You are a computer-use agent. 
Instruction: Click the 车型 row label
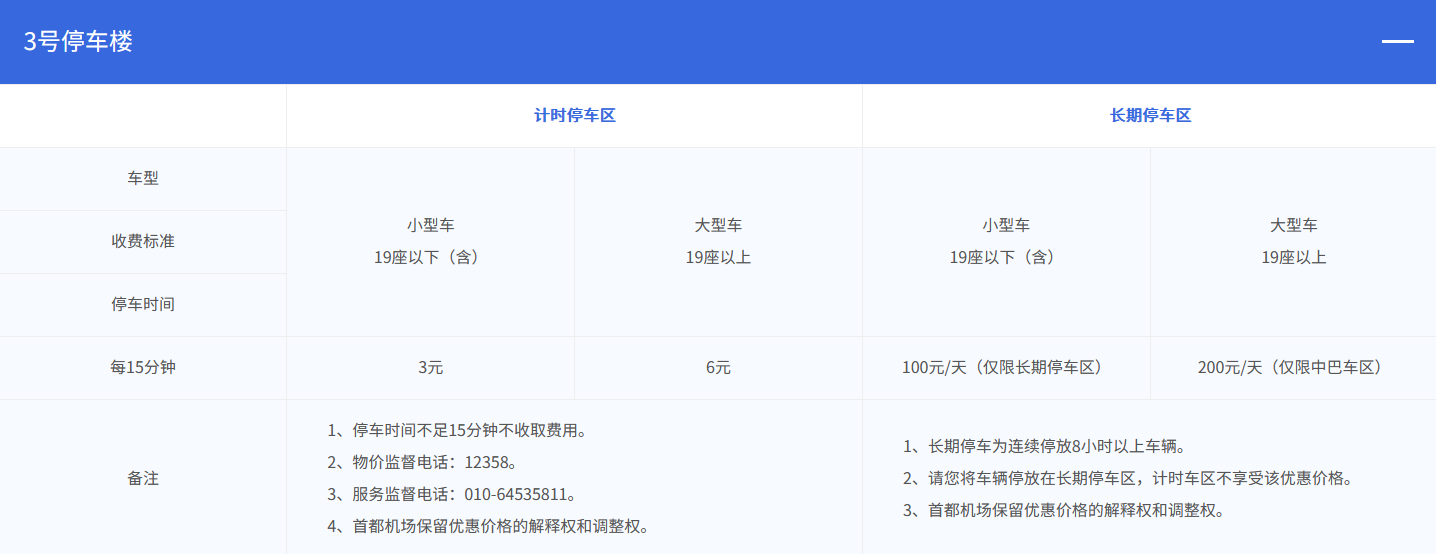pyautogui.click(x=143, y=179)
